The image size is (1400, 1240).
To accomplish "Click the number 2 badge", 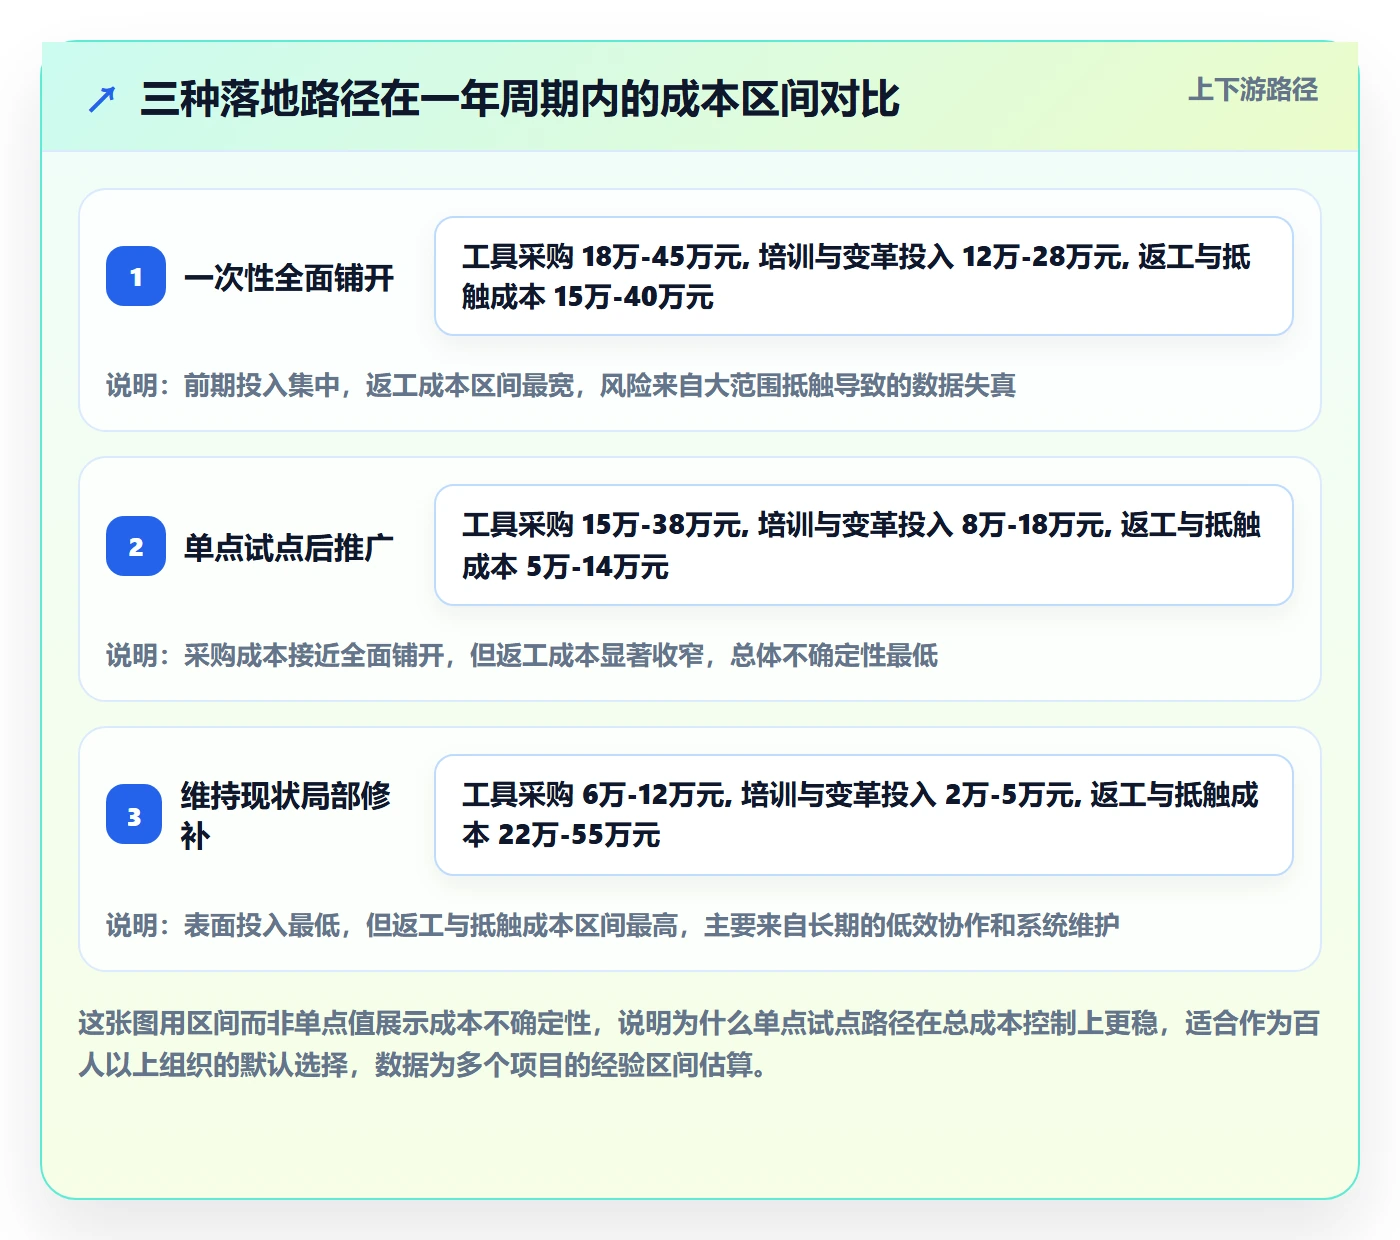I will tap(136, 546).
